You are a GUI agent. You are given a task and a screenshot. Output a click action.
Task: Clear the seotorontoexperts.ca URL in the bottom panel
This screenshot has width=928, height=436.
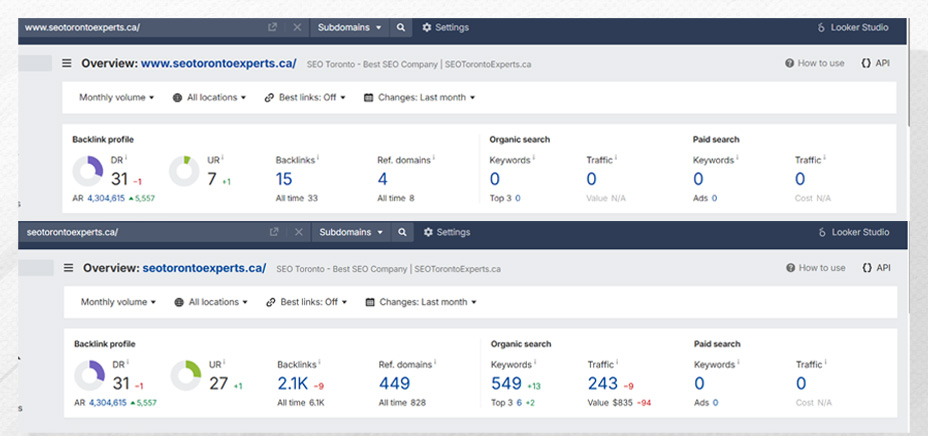(x=298, y=232)
